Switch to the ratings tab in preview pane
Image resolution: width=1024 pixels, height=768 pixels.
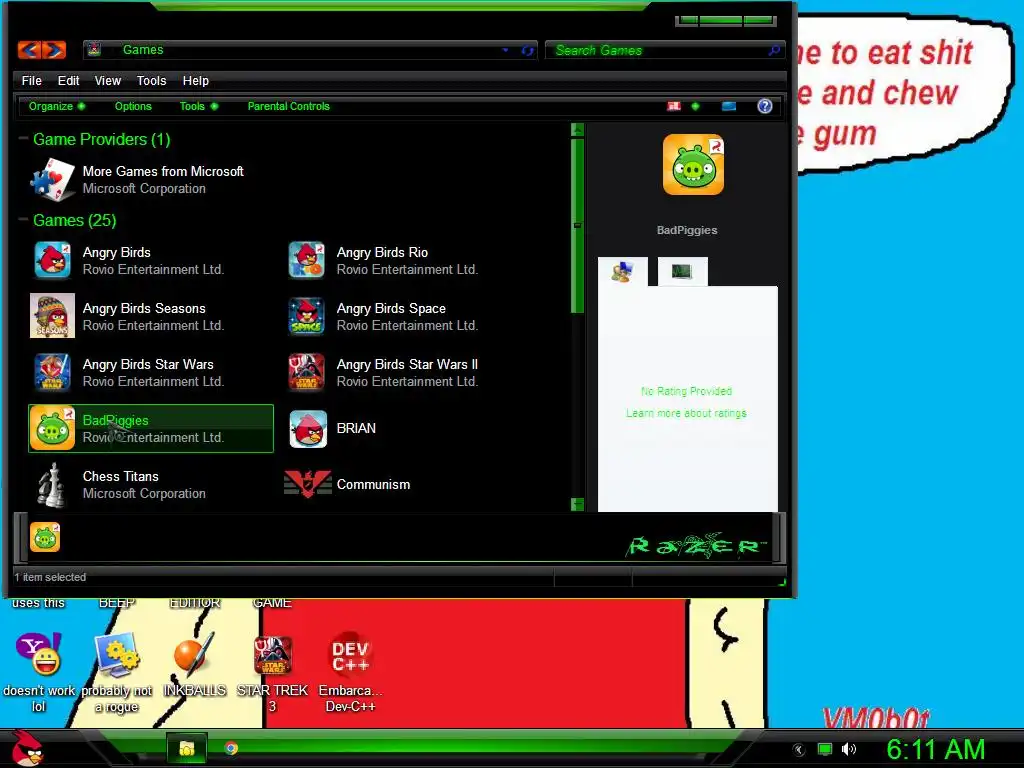pyautogui.click(x=623, y=271)
